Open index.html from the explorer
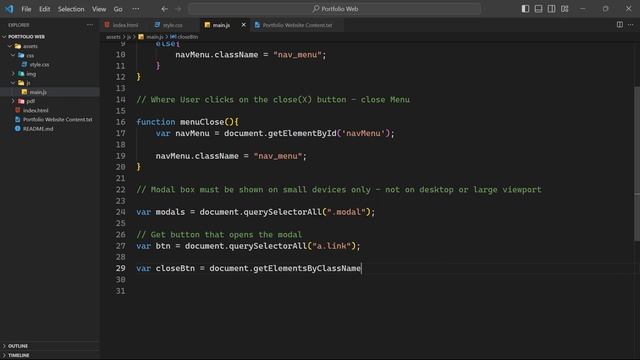 point(36,111)
